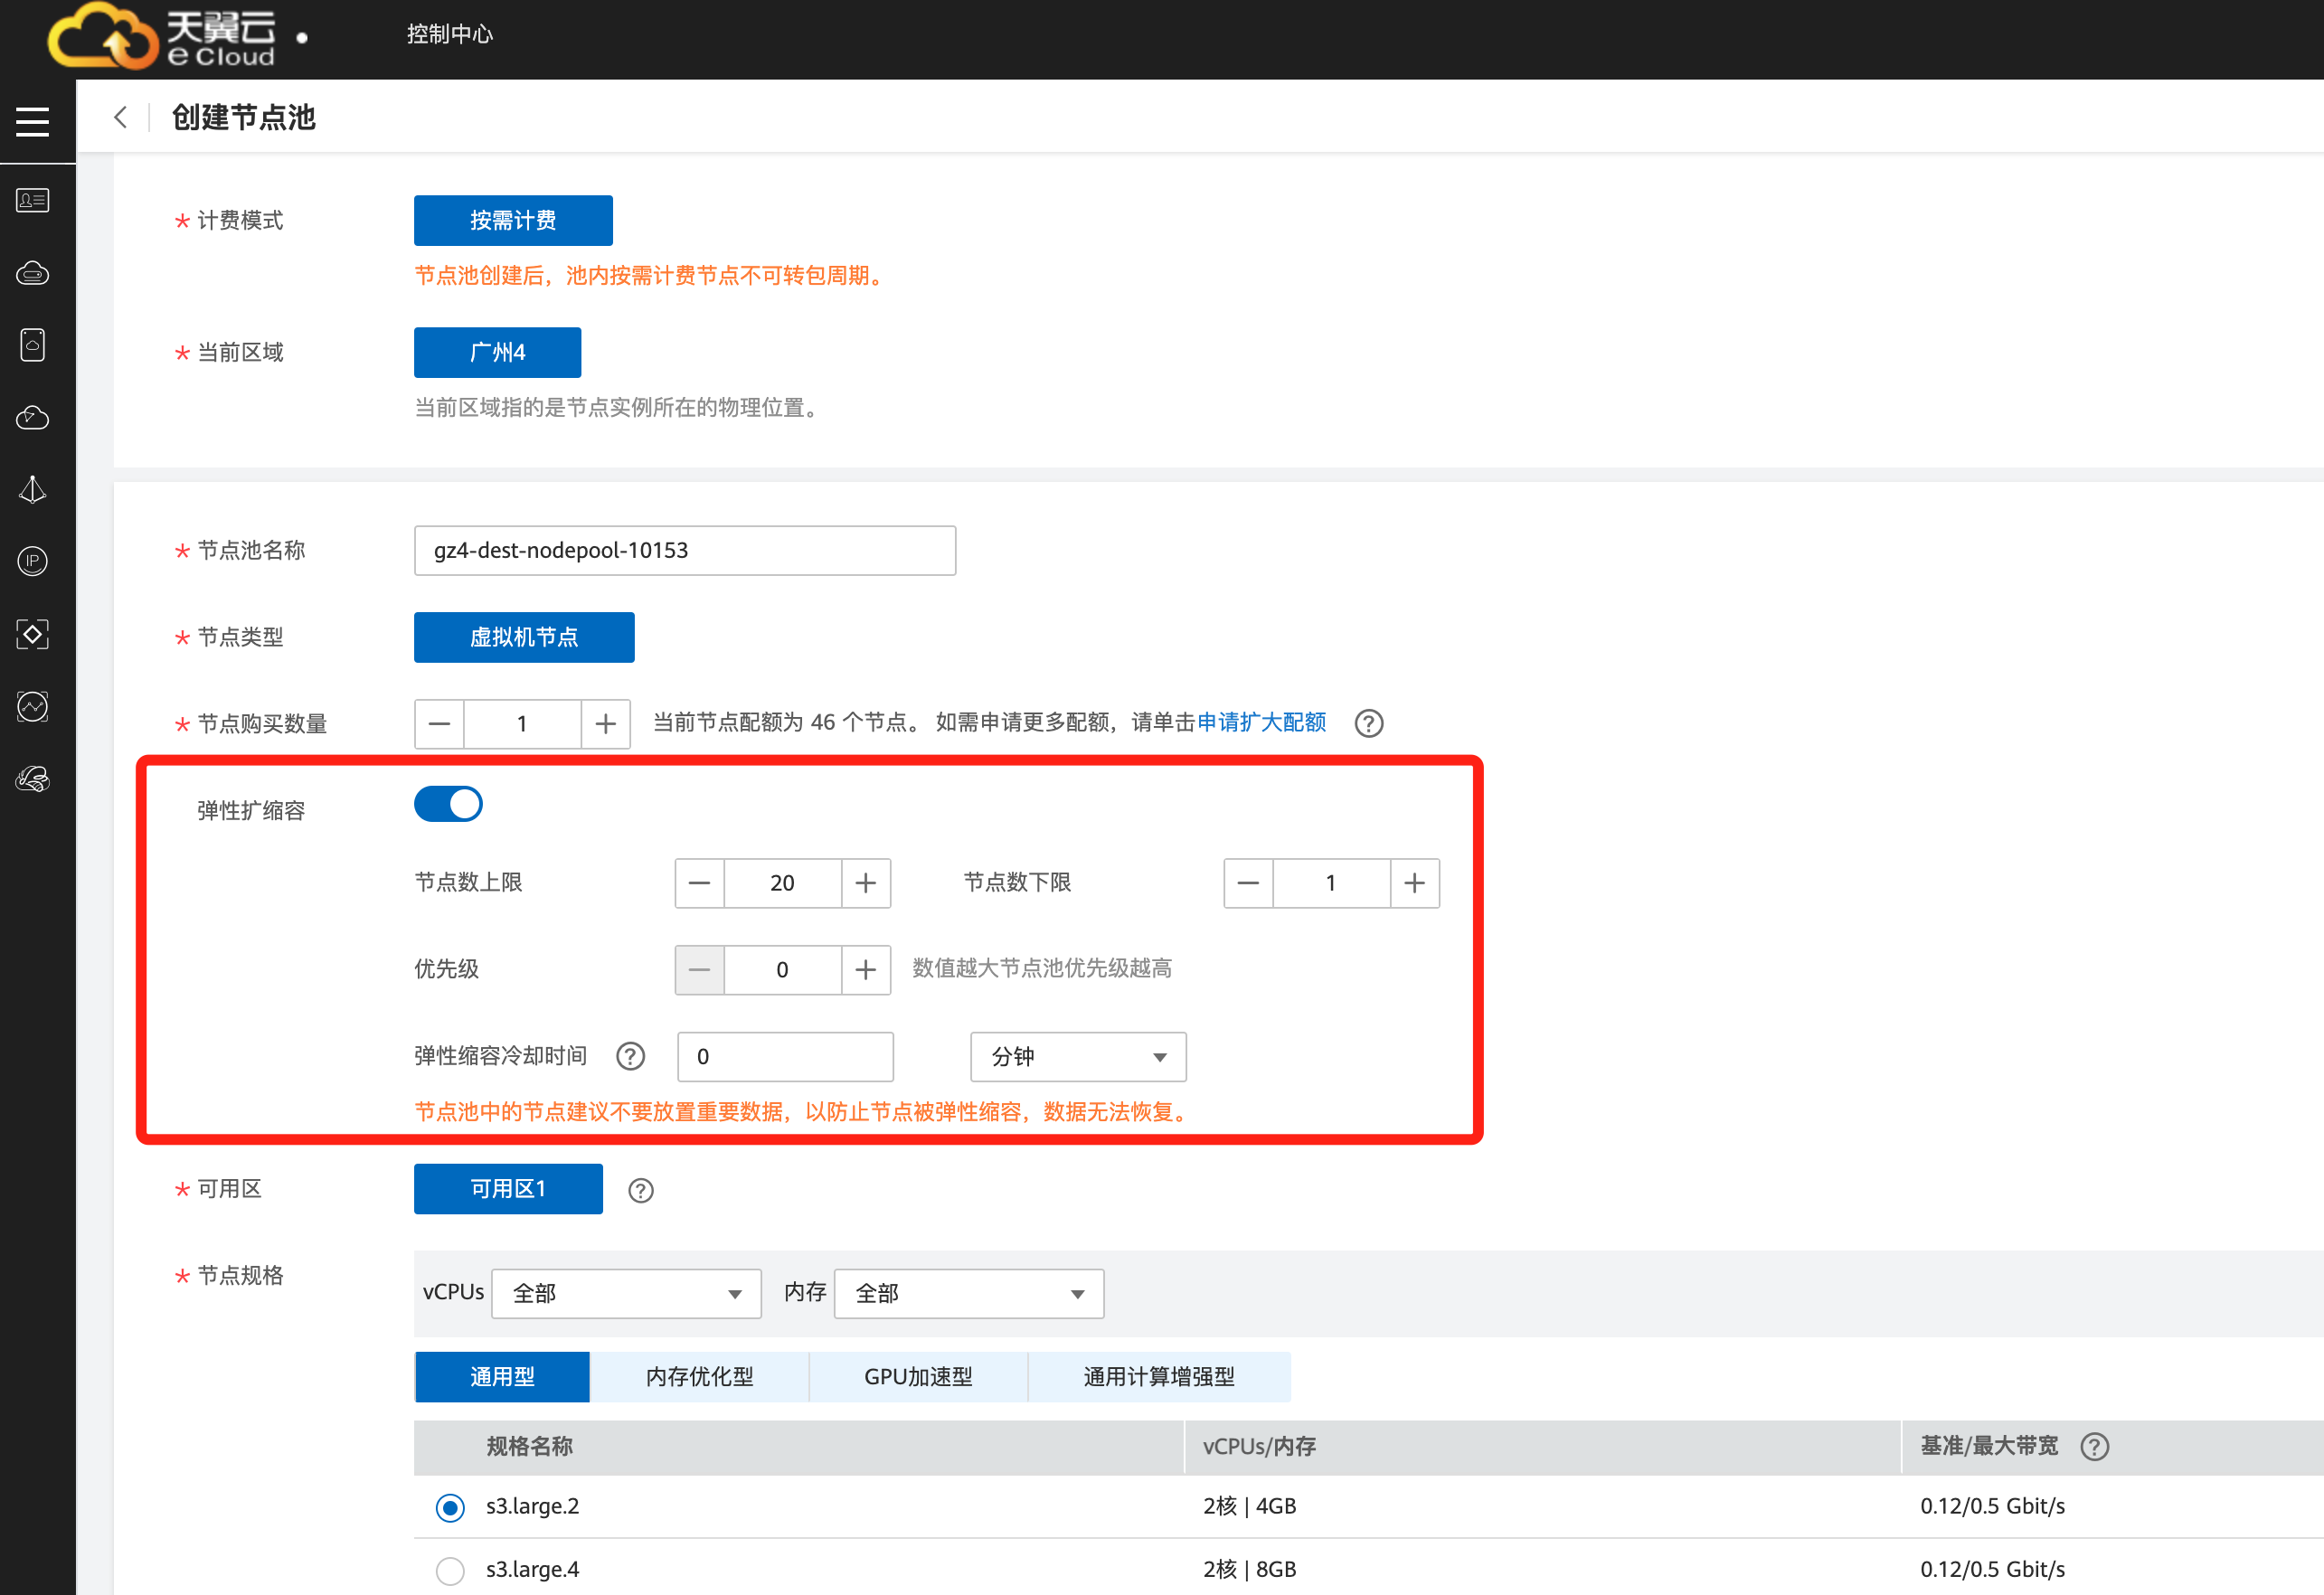The height and width of the screenshot is (1595, 2324).
Task: Open the monitoring chart sidebar icon
Action: click(x=32, y=706)
